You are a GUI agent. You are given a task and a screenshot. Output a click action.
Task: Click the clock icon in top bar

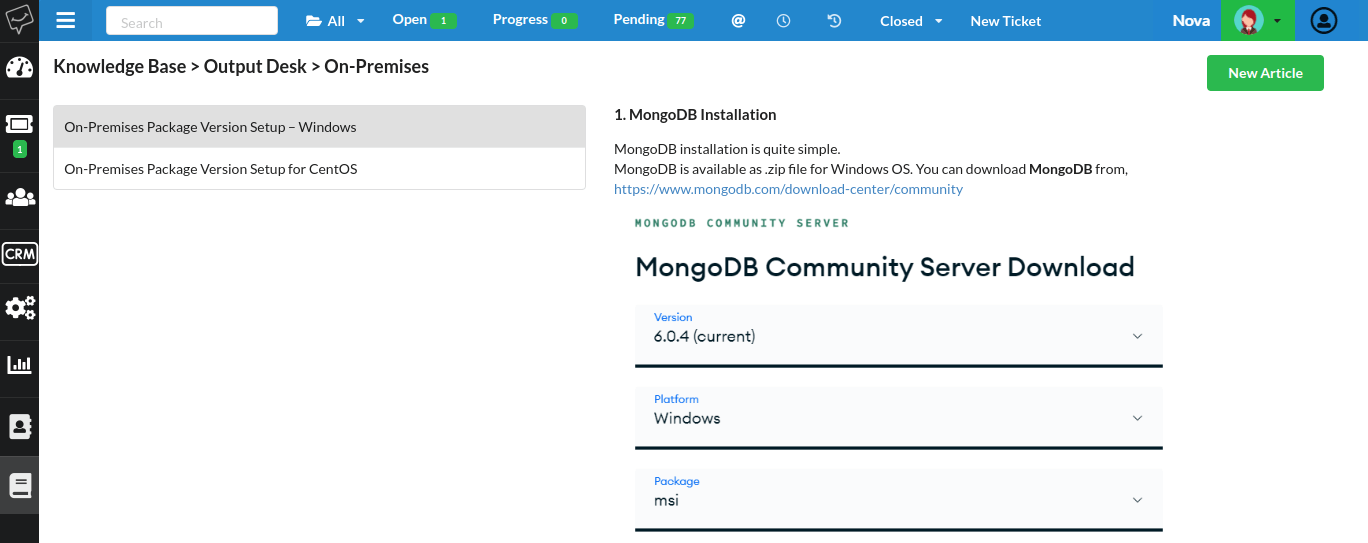pyautogui.click(x=783, y=20)
